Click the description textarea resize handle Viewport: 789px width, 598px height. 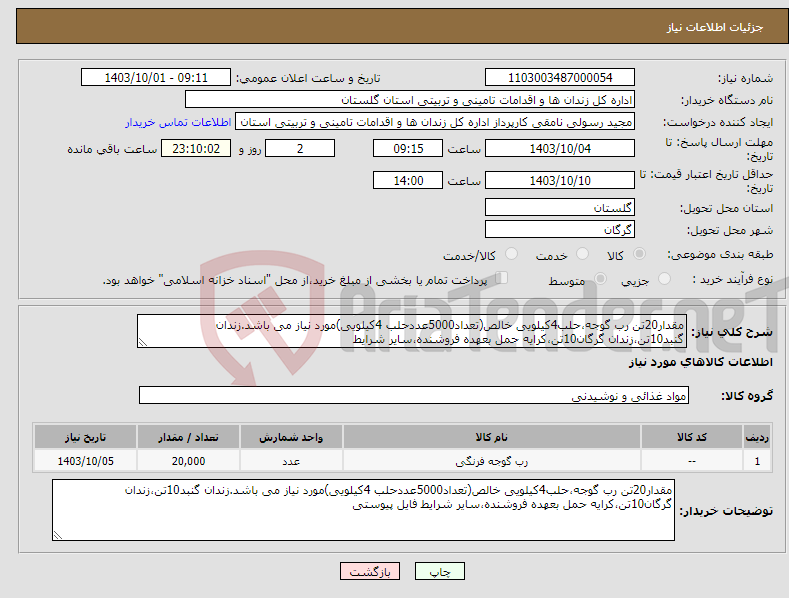pos(143,342)
